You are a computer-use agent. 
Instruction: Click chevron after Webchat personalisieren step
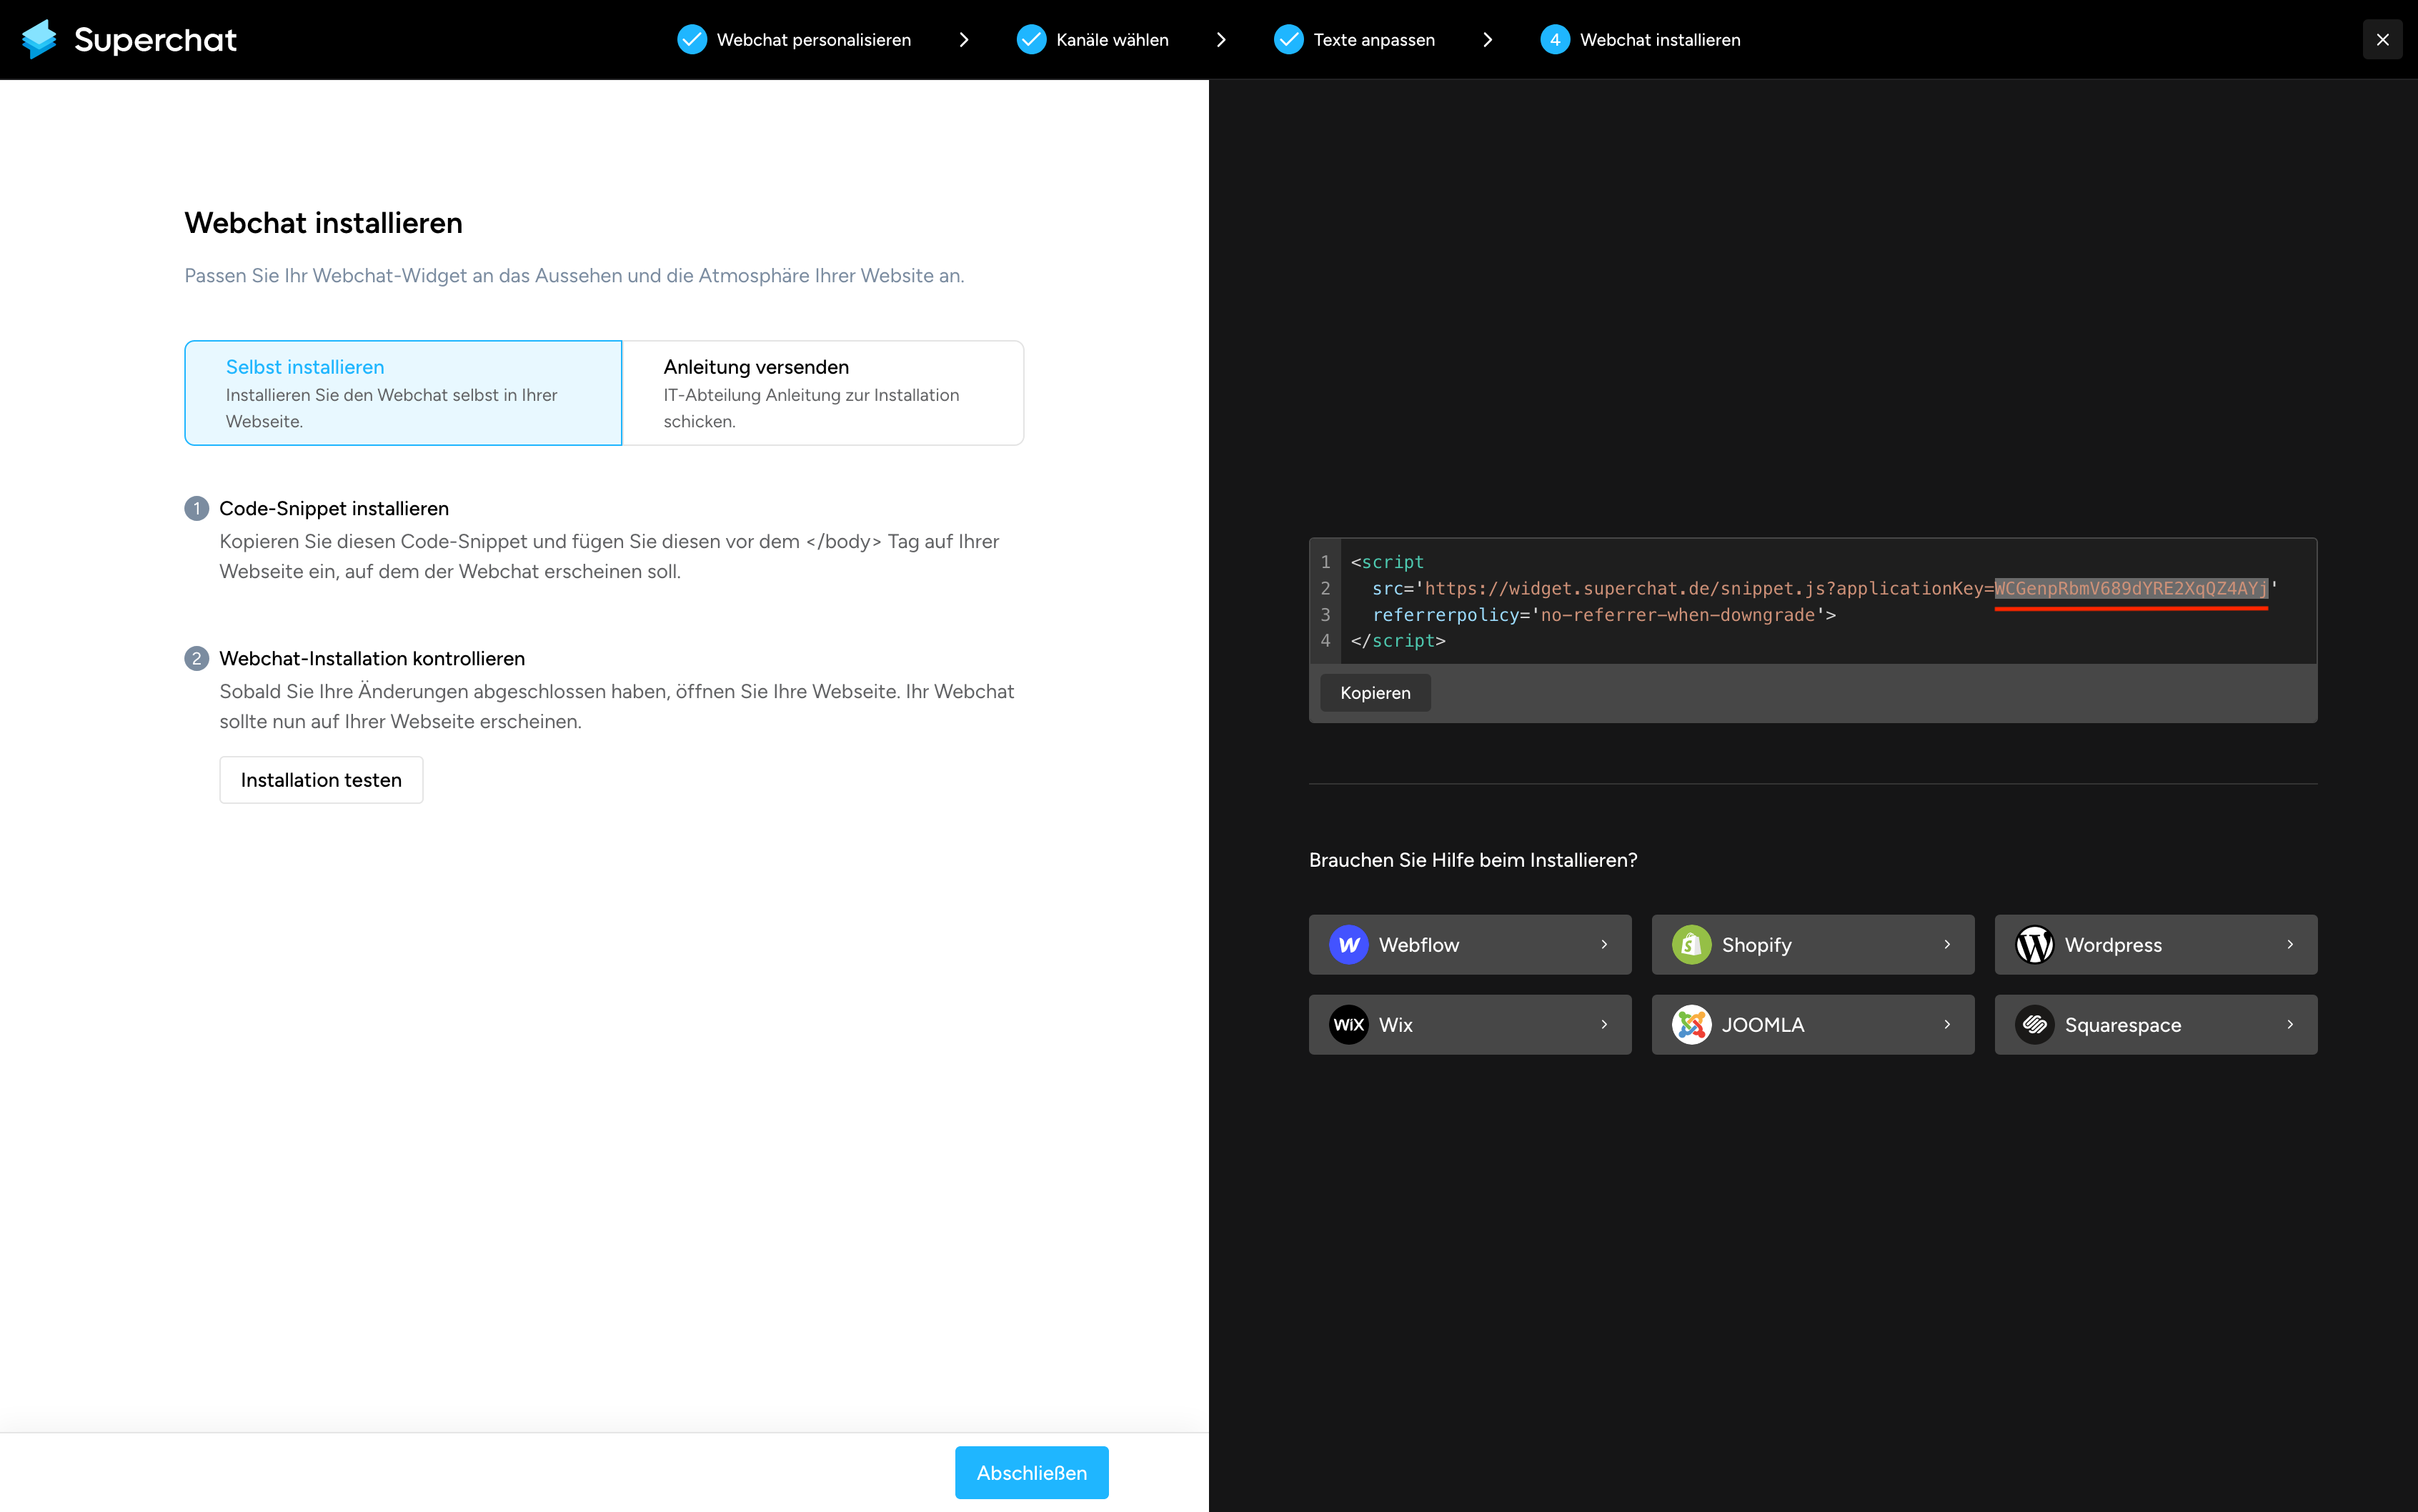click(x=964, y=40)
